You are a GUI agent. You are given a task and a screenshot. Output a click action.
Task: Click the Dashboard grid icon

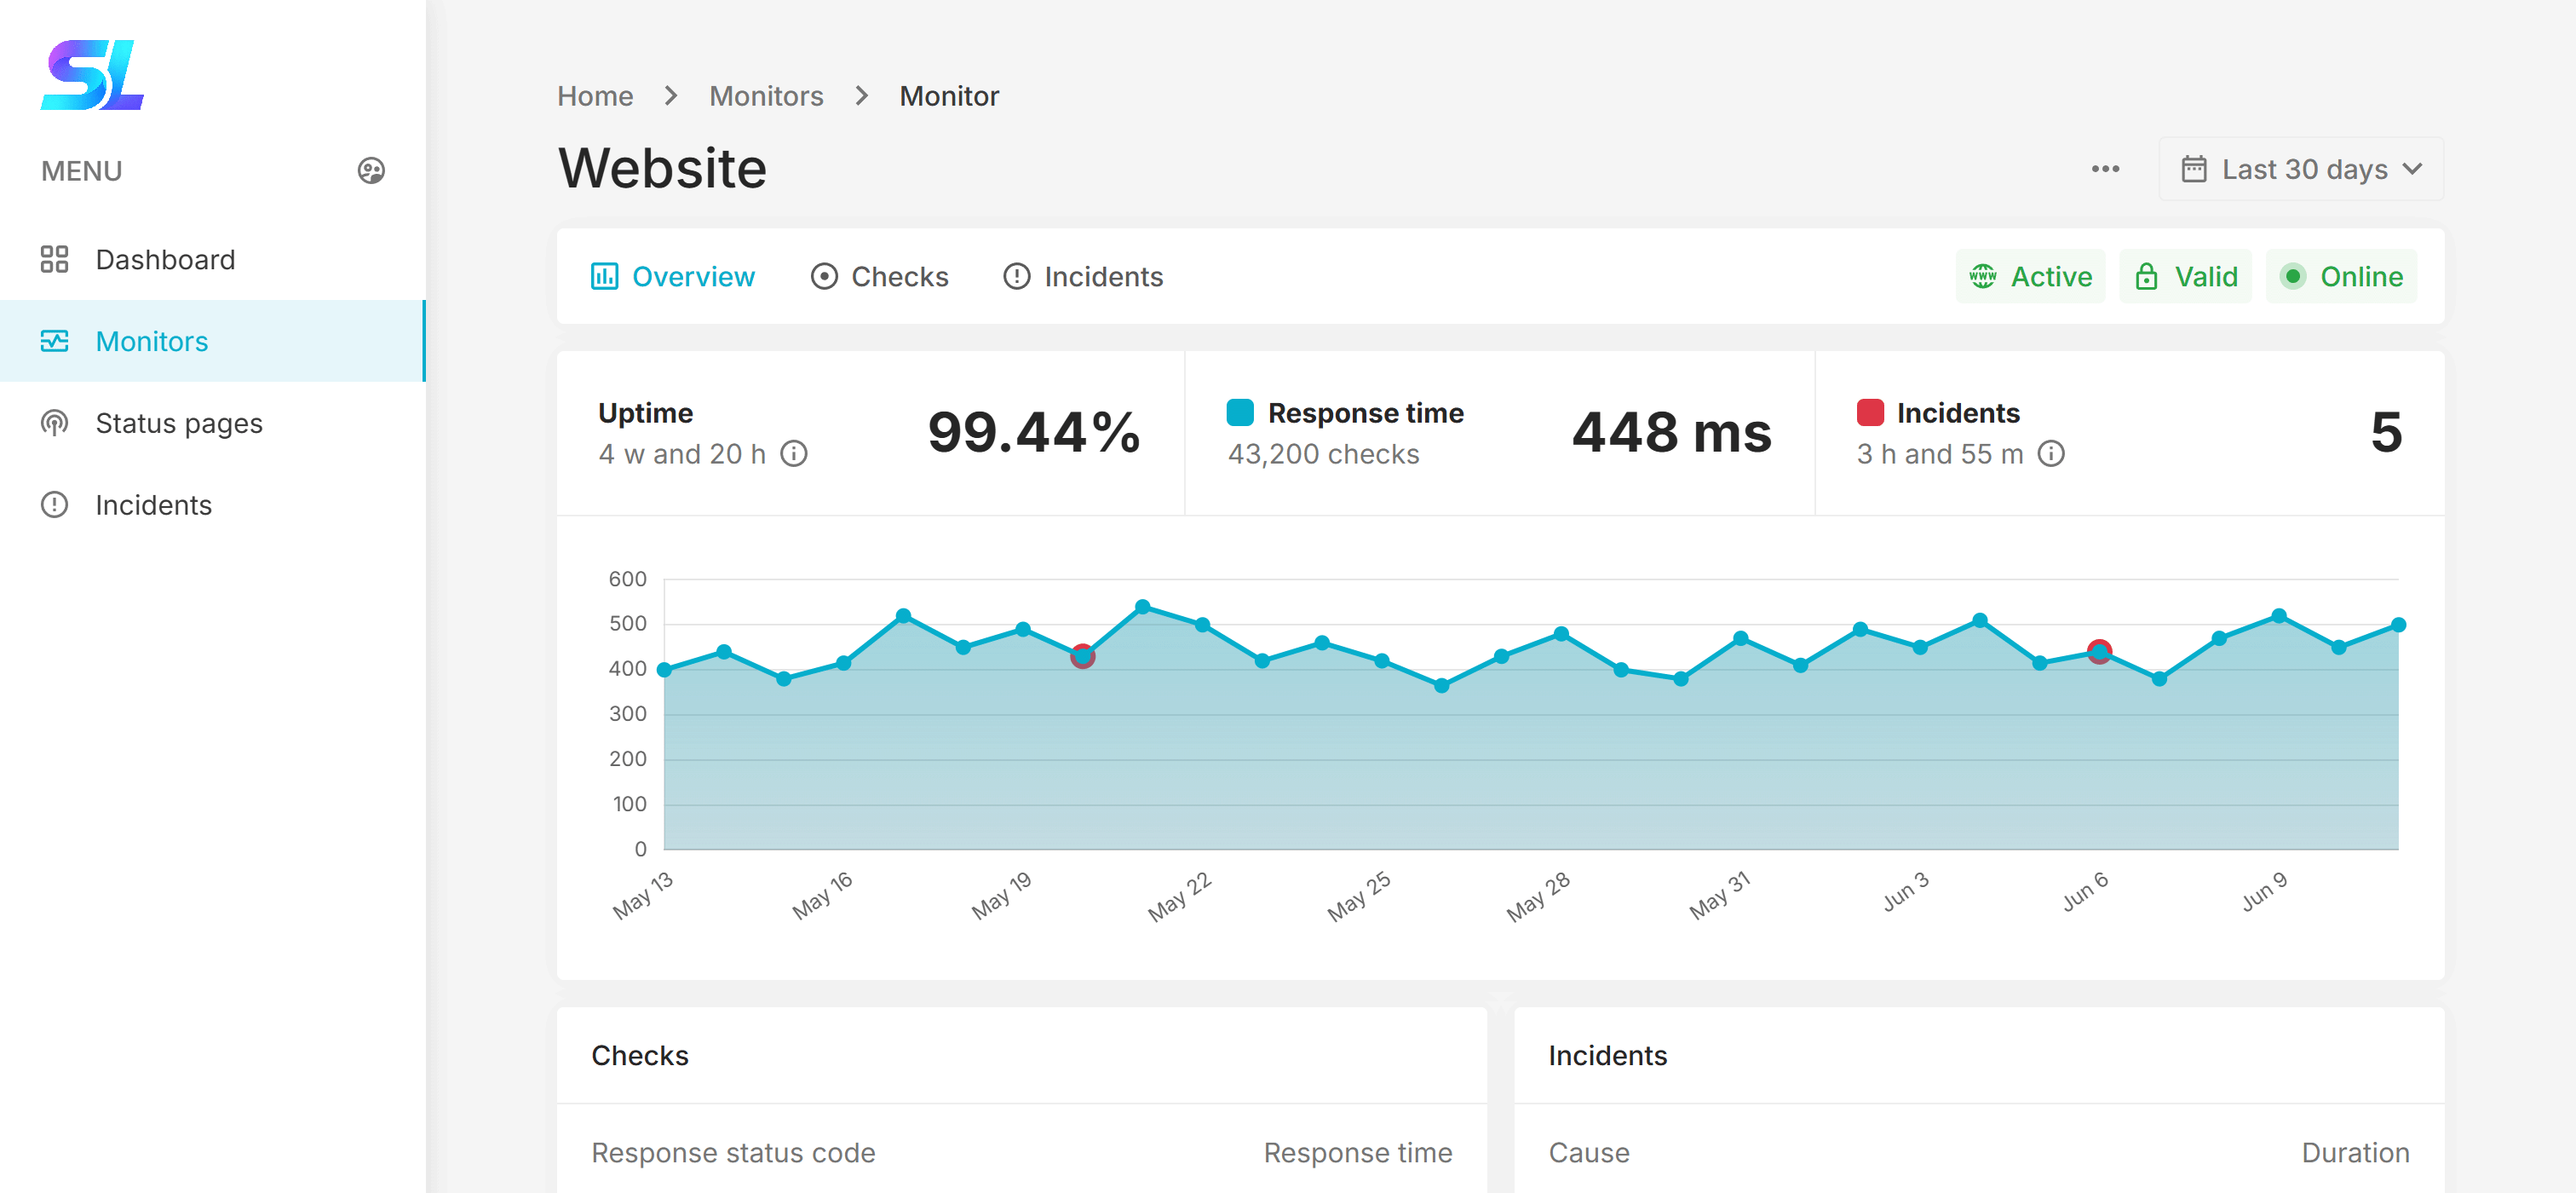tap(54, 259)
